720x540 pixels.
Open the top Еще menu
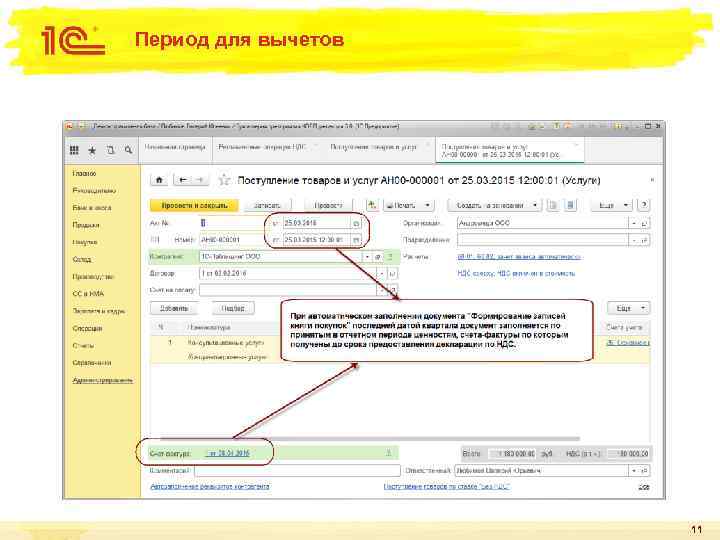(x=612, y=205)
